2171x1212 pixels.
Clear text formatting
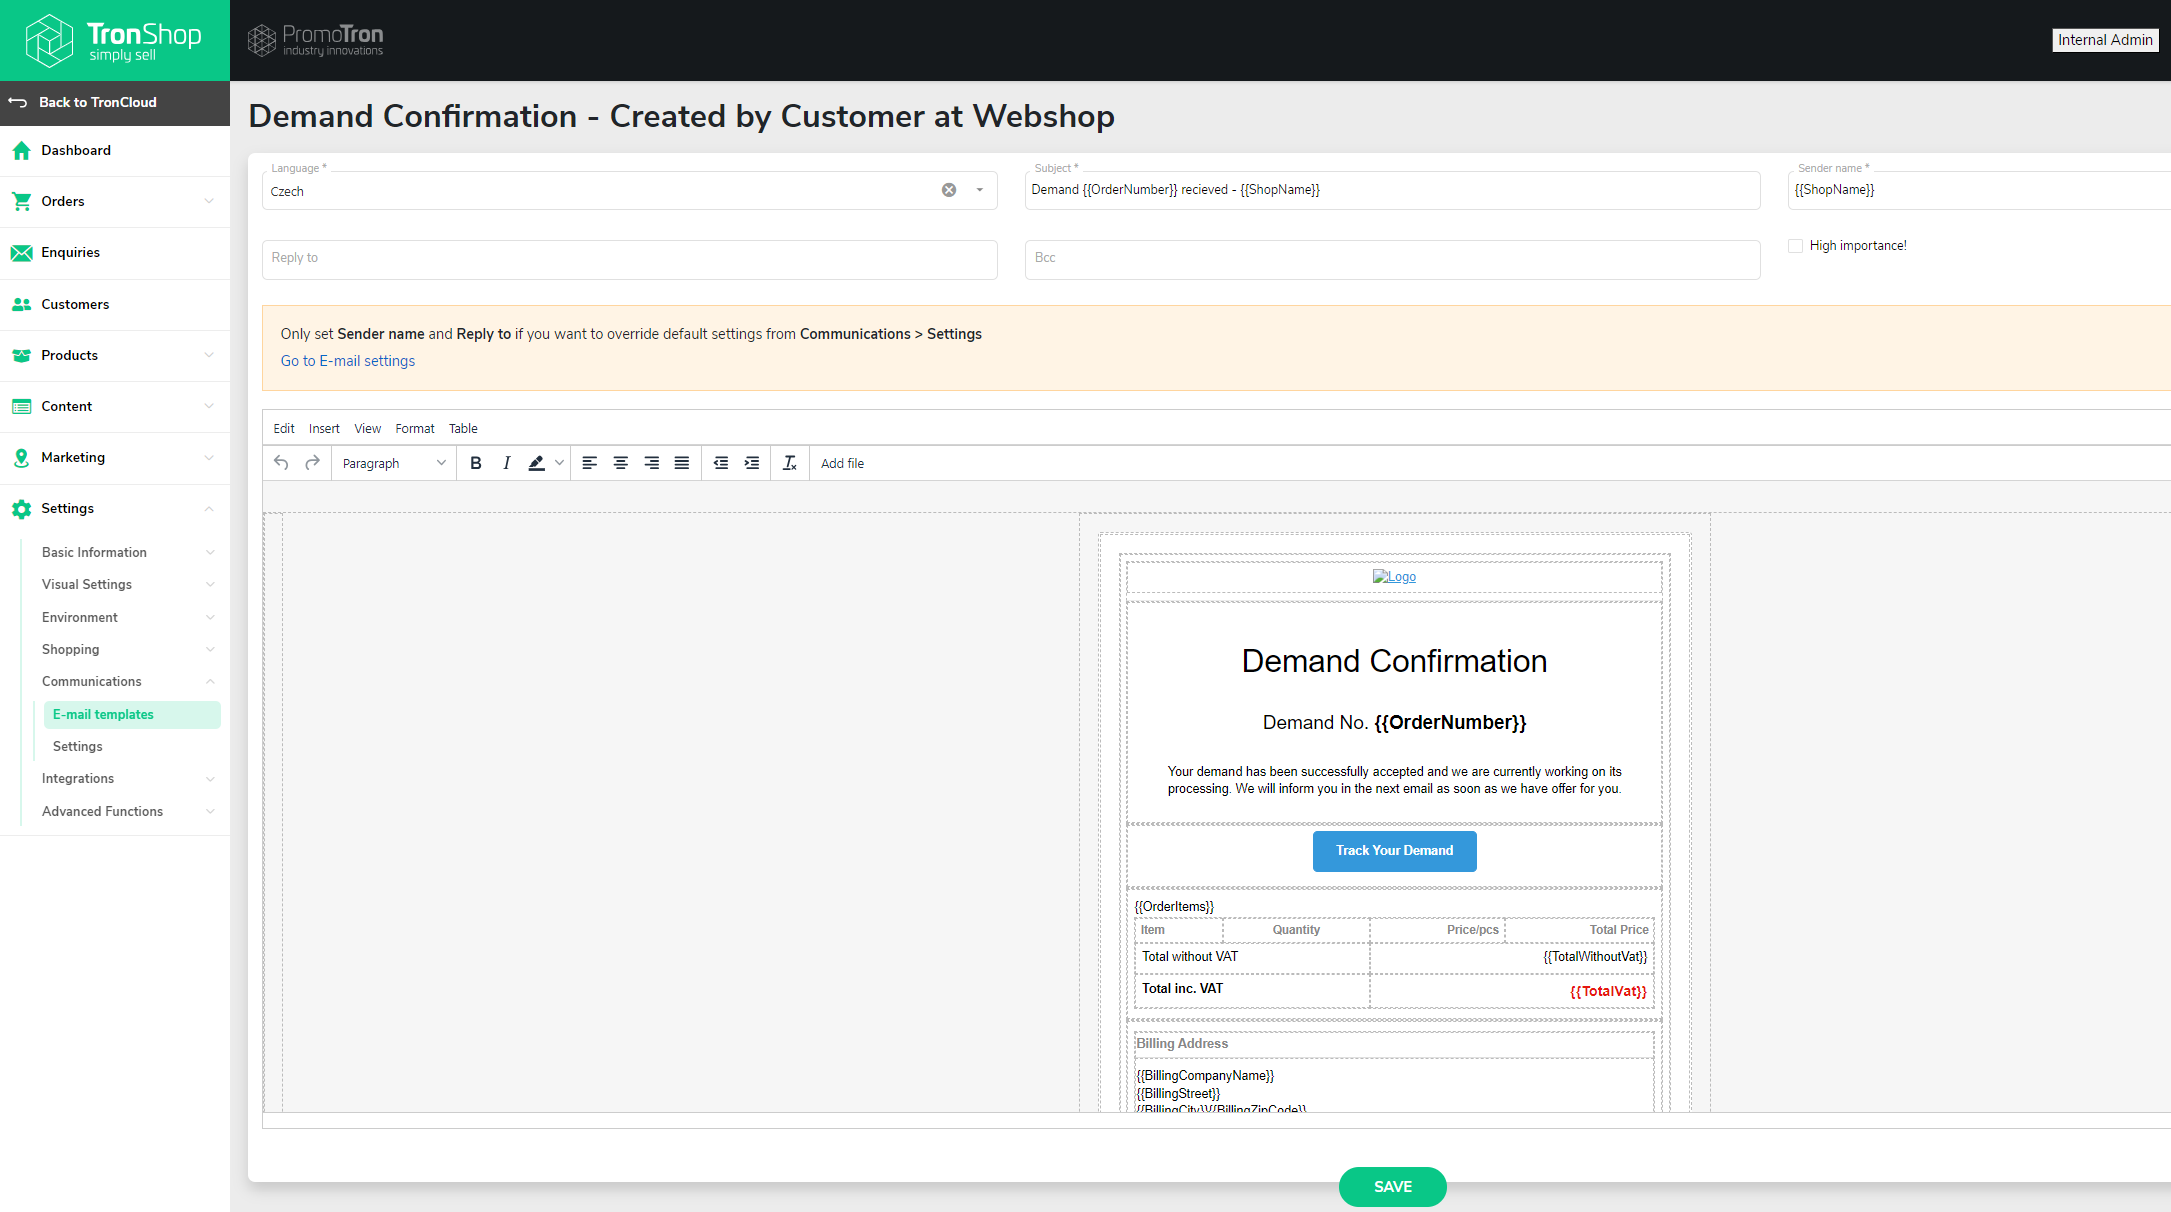pos(790,463)
